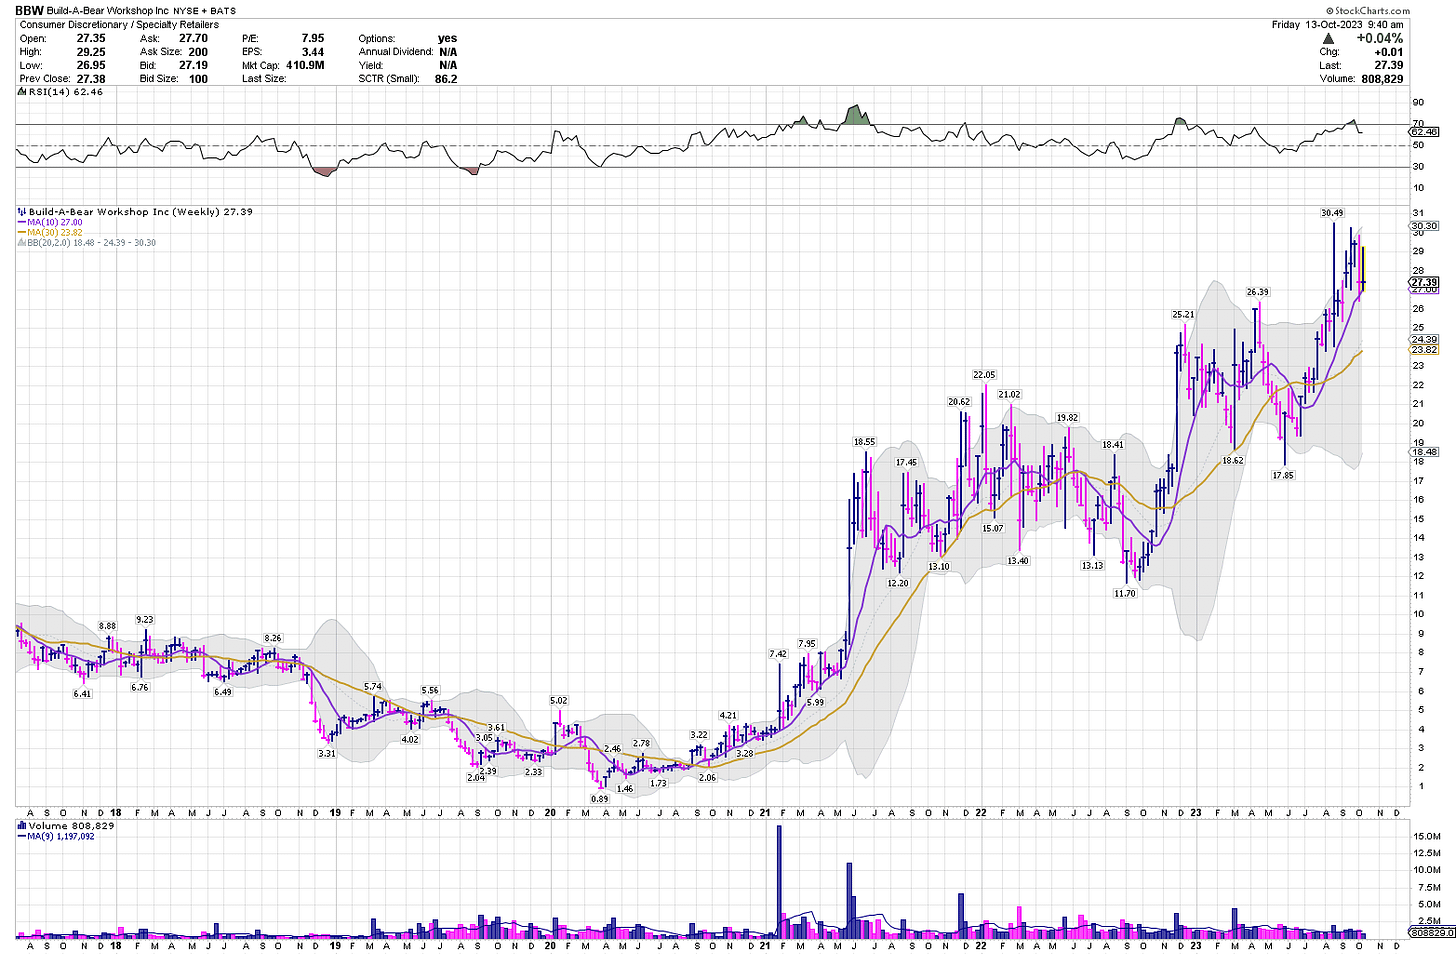
Task: Click the 0.89 all-time low label
Action: (x=599, y=799)
